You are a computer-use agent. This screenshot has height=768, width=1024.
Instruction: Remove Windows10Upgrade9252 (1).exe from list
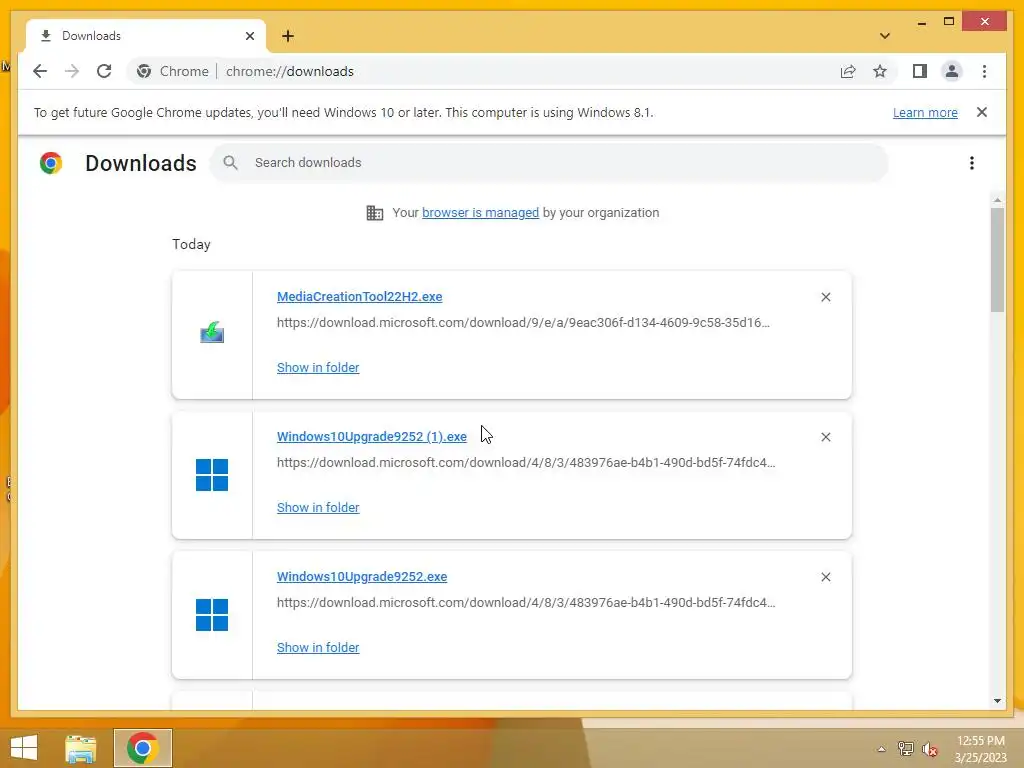(825, 437)
